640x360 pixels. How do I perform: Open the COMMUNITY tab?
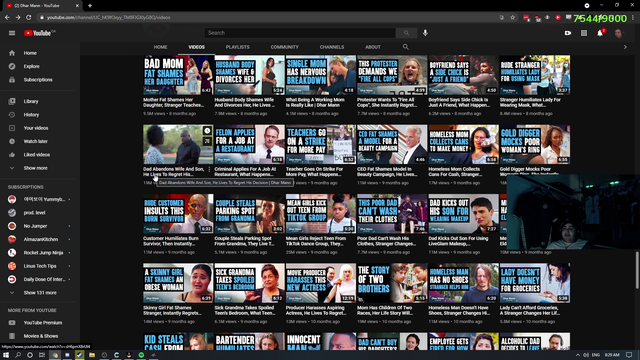284,47
